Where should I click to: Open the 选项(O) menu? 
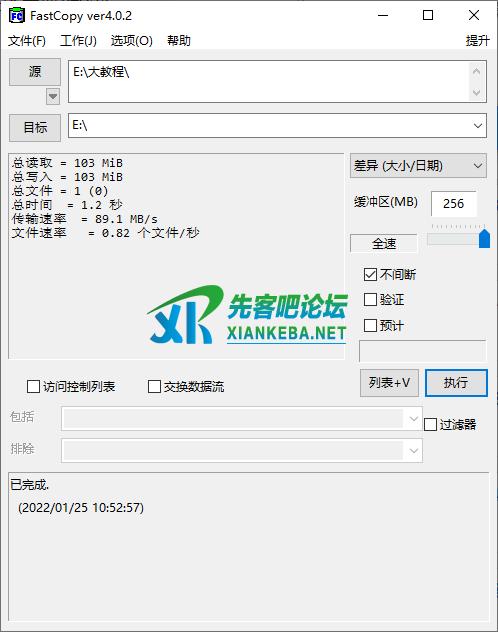point(131,41)
